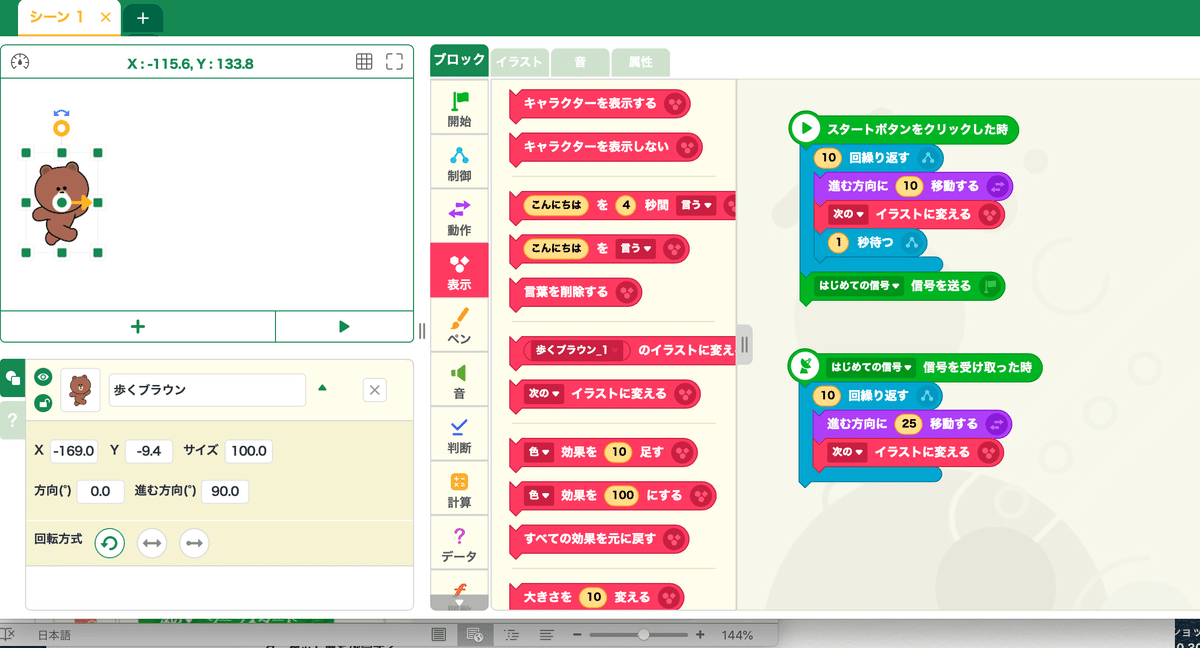Click the collapse handle right of block palette
1200x648 pixels.
click(x=744, y=345)
